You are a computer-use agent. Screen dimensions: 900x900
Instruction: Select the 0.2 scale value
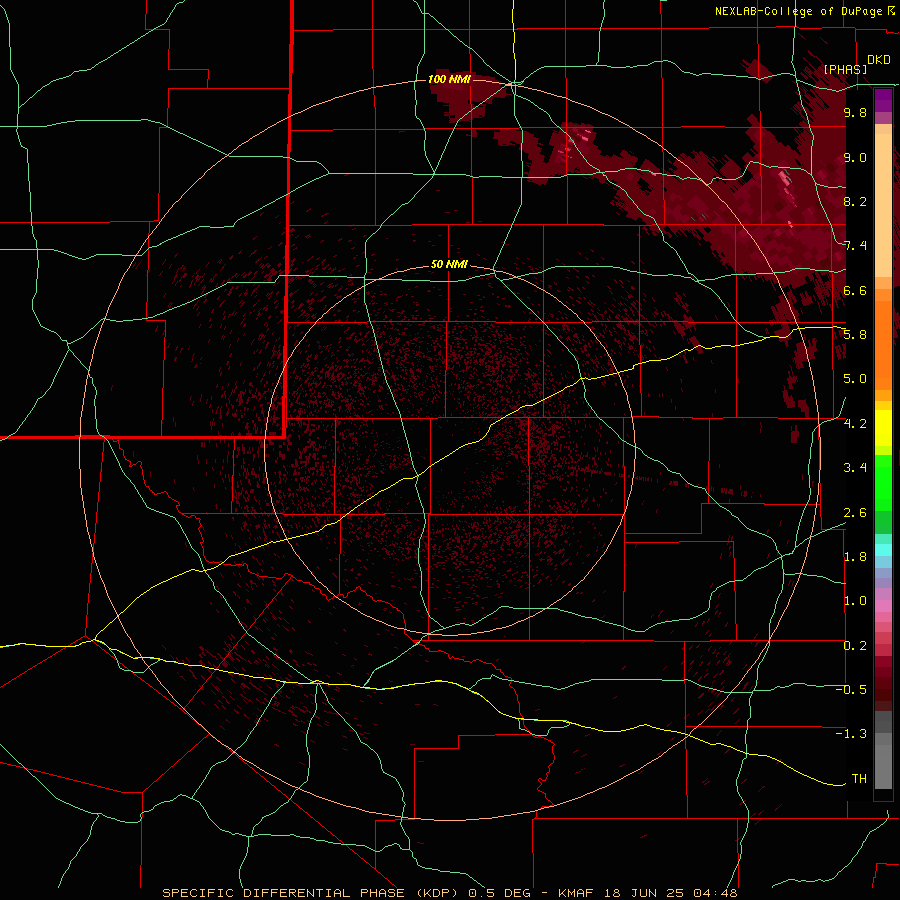(855, 646)
